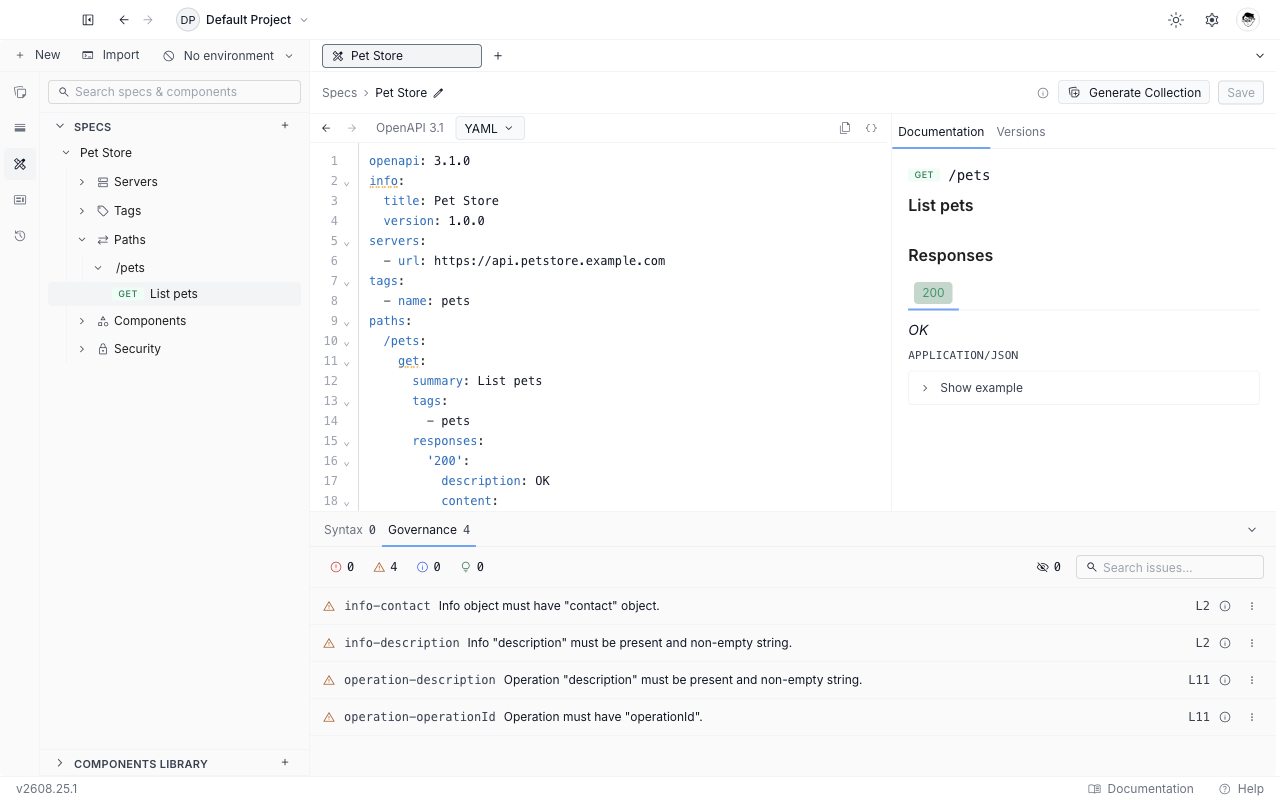Click the Specs breadcrumb link
This screenshot has width=1280, height=800.
click(339, 93)
